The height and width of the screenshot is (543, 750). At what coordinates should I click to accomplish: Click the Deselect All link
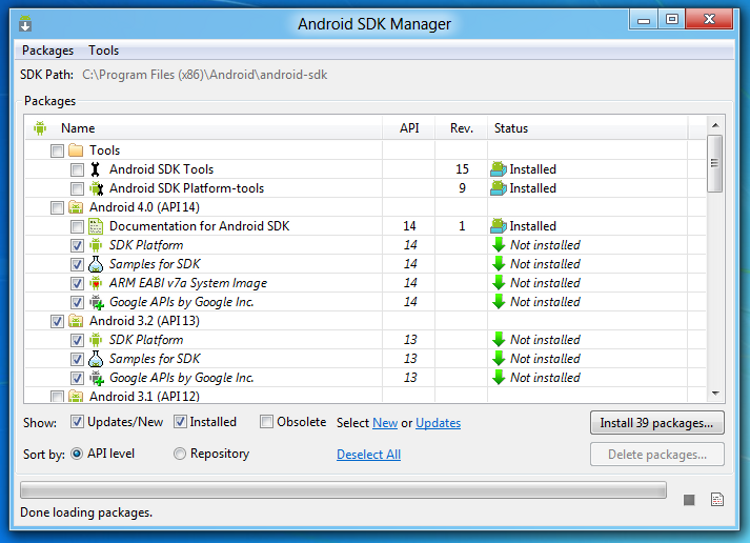tap(368, 454)
